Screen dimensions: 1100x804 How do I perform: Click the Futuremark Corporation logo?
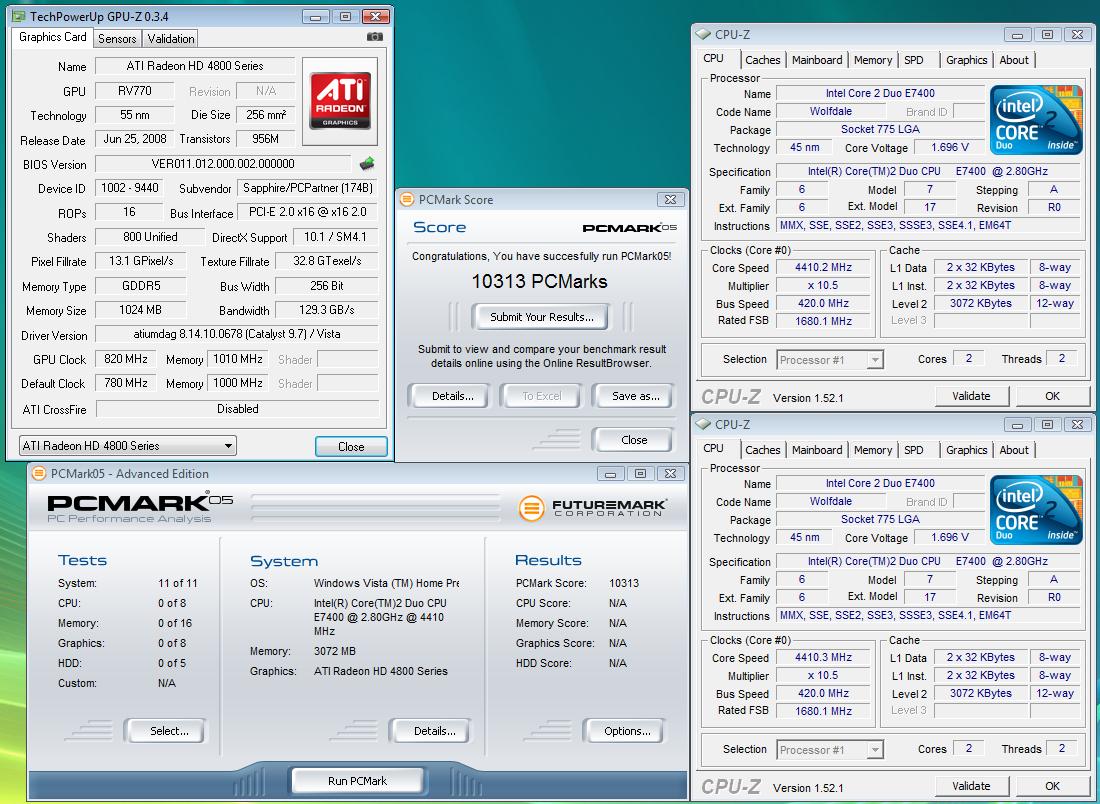tap(593, 507)
